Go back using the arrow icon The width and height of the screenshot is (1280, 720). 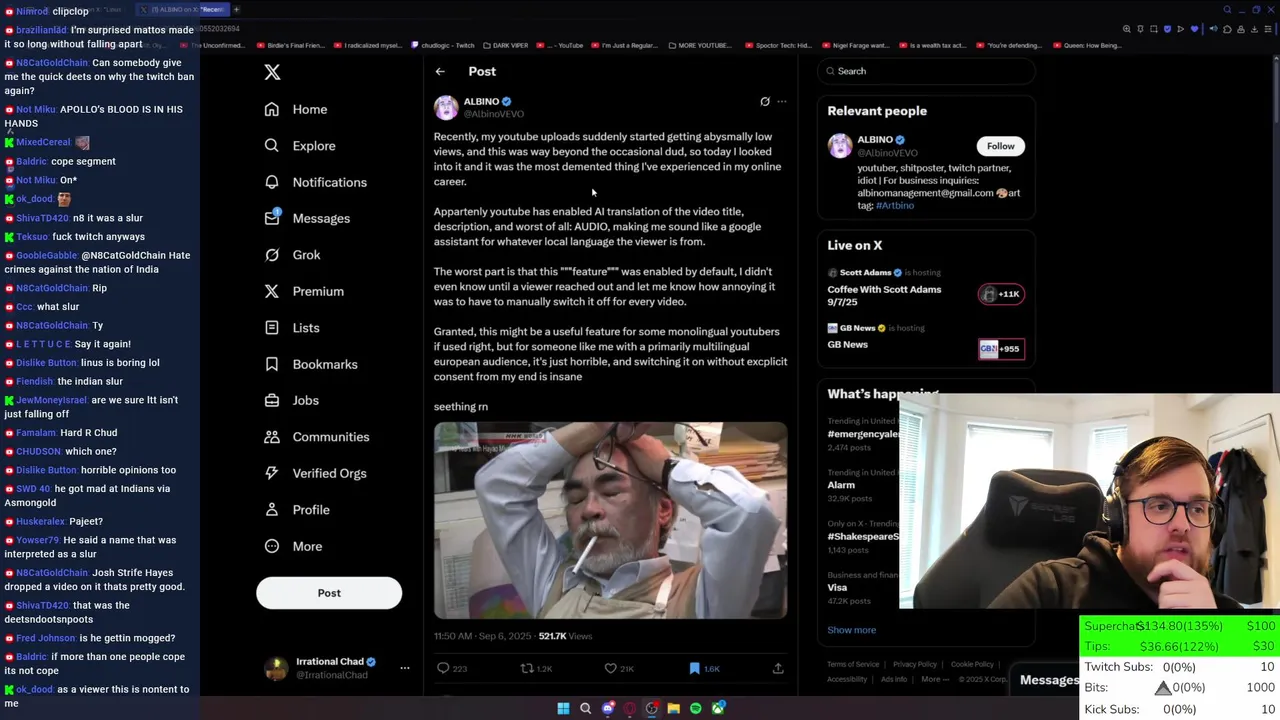click(x=440, y=72)
